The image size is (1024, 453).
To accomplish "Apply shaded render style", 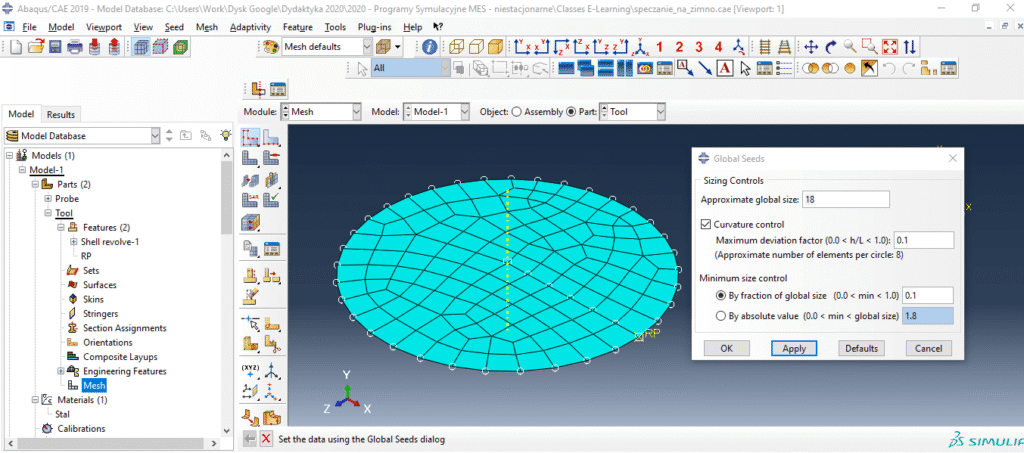I will click(x=496, y=47).
